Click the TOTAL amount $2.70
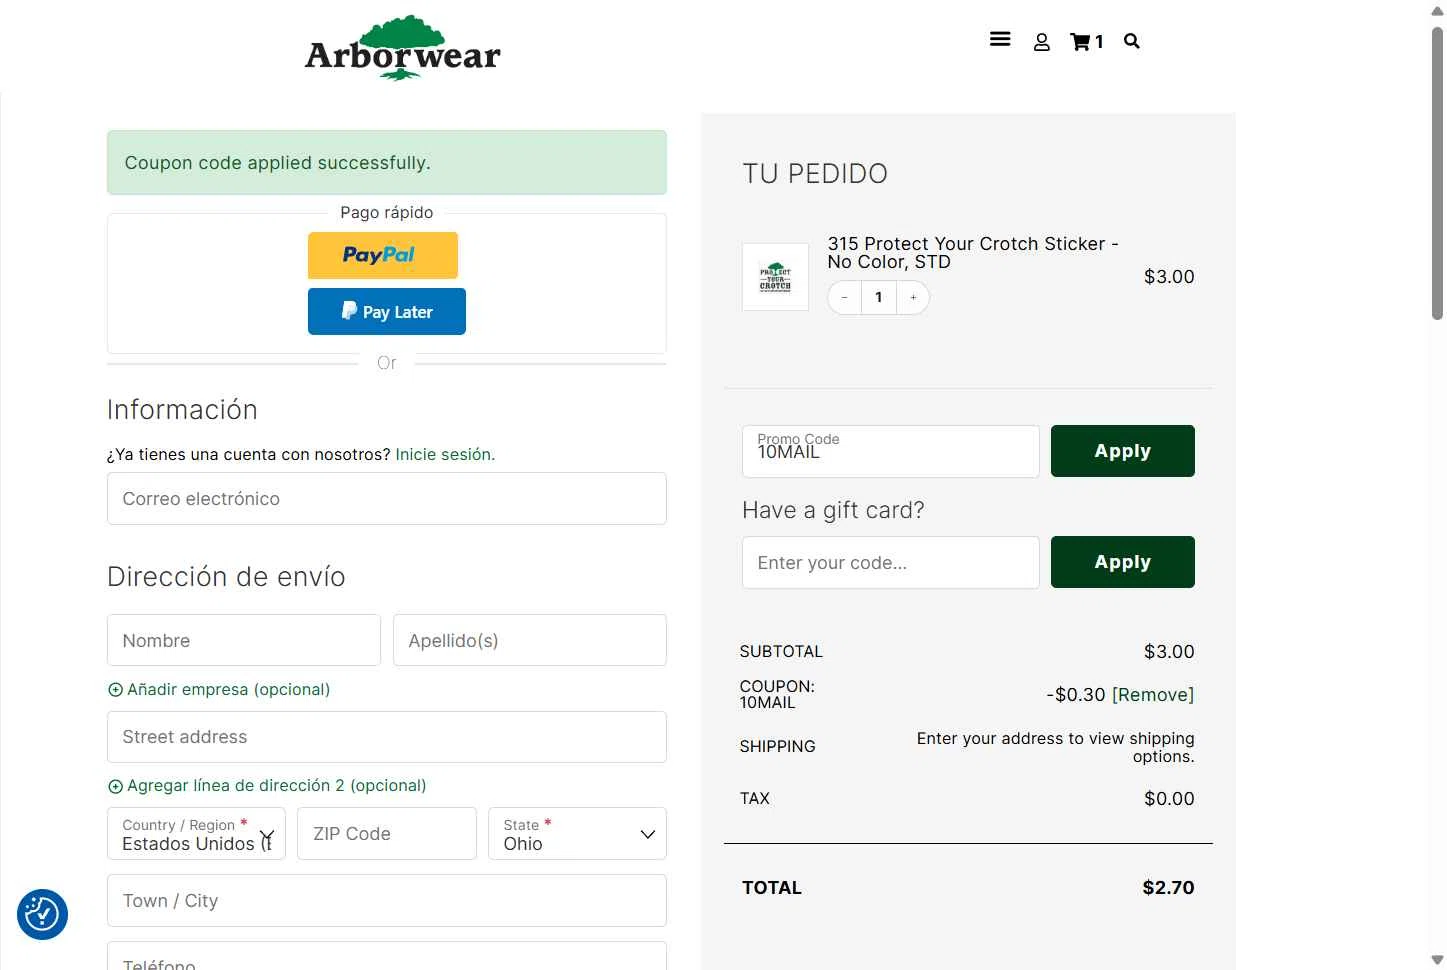The image size is (1447, 970). [1168, 887]
